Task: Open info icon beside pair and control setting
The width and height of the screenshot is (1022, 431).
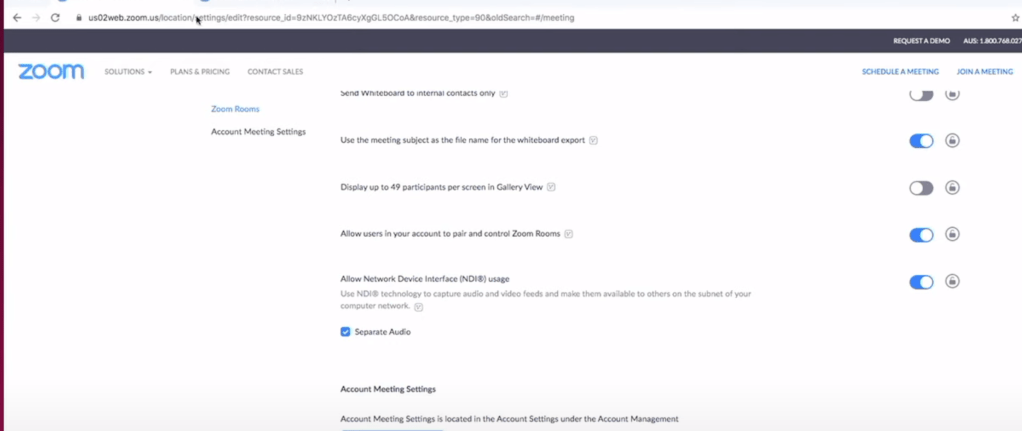Action: click(x=568, y=234)
